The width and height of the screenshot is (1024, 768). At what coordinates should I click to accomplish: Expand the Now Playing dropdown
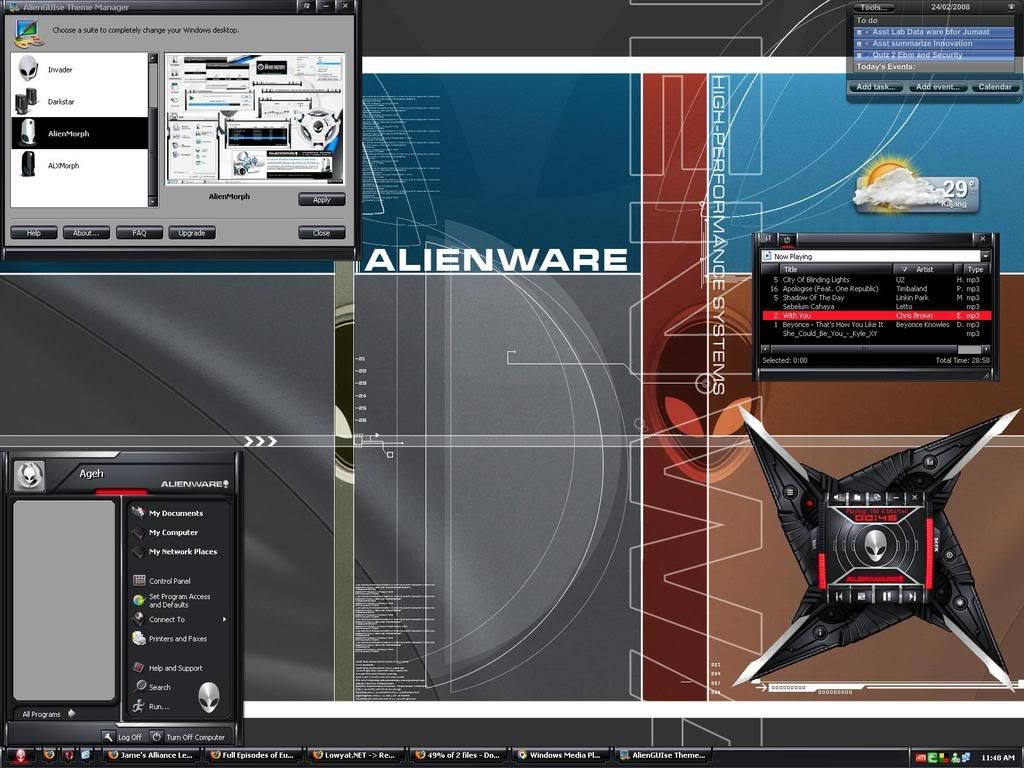click(x=985, y=257)
